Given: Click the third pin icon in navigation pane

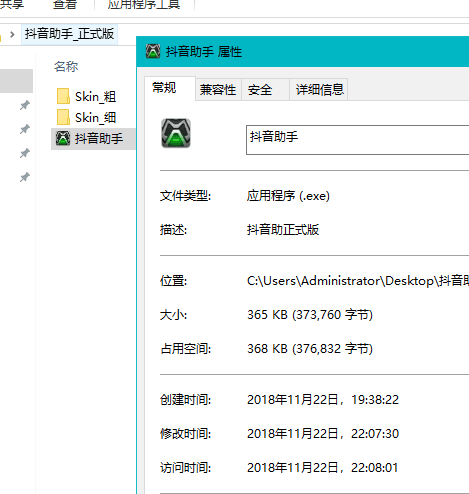Looking at the screenshot, I should coord(25,153).
